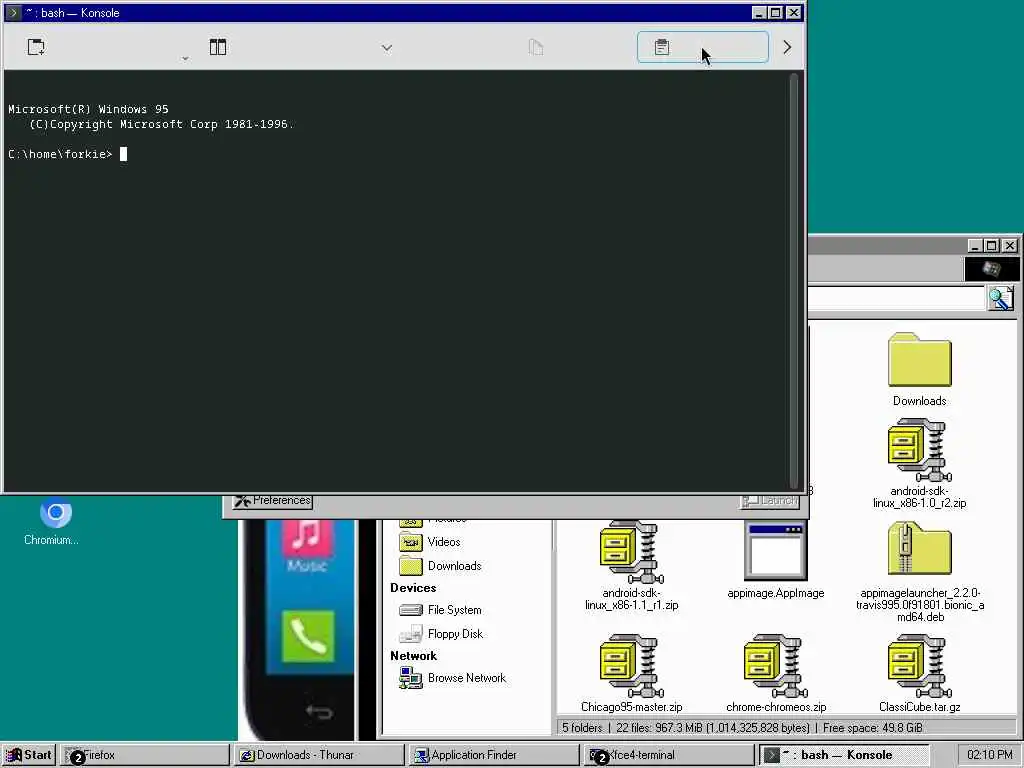Click the 02:10 PM taskbar clock
Viewport: 1024px width, 768px height.
(x=989, y=755)
